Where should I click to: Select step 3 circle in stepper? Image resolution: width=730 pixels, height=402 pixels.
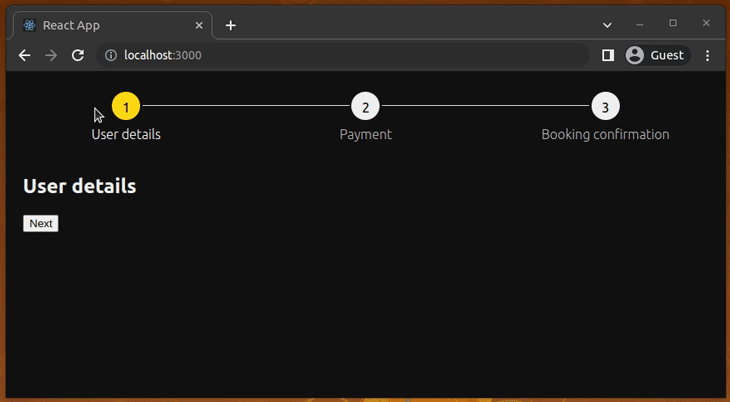click(x=605, y=106)
